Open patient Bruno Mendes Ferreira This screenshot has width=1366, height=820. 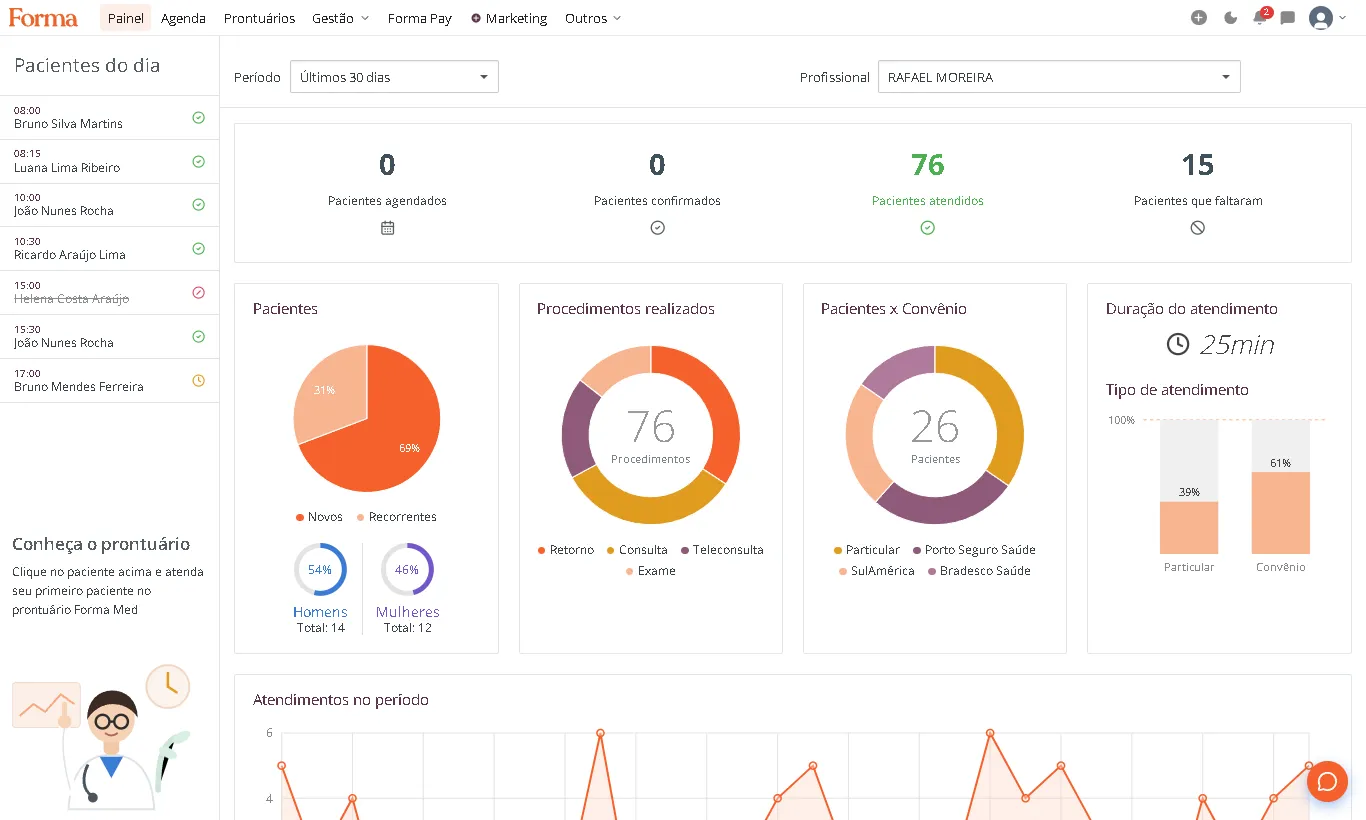coord(109,380)
